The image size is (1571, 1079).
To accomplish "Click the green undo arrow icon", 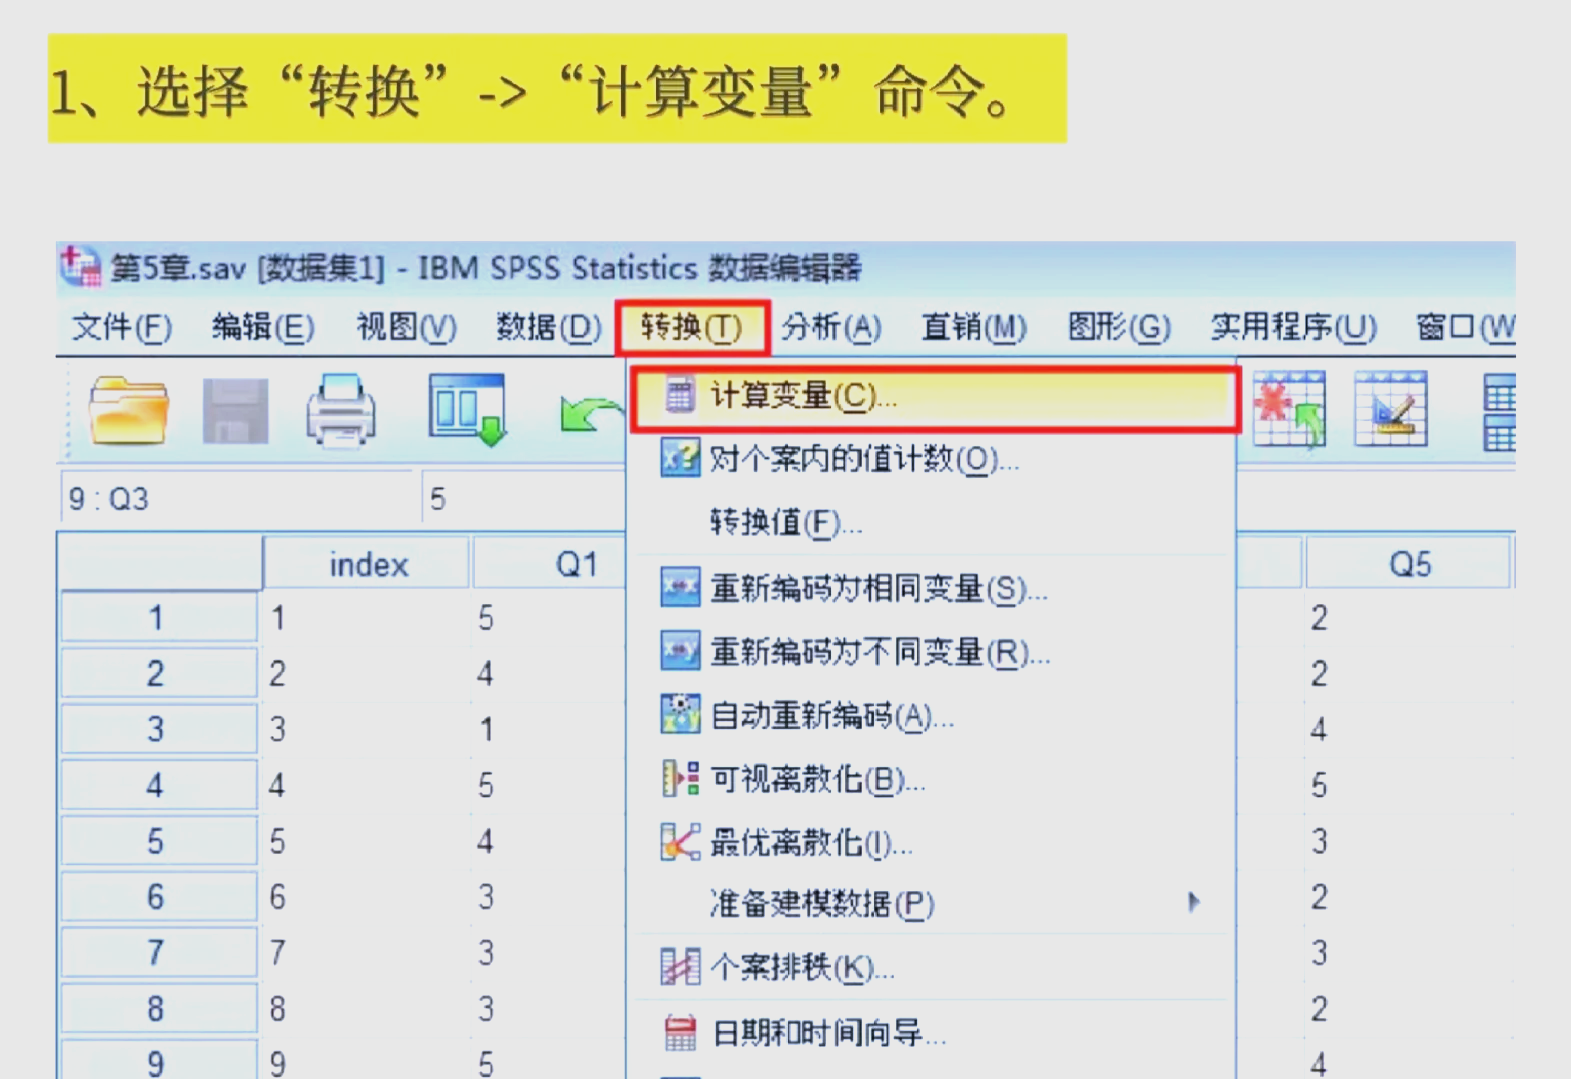I will [x=590, y=413].
